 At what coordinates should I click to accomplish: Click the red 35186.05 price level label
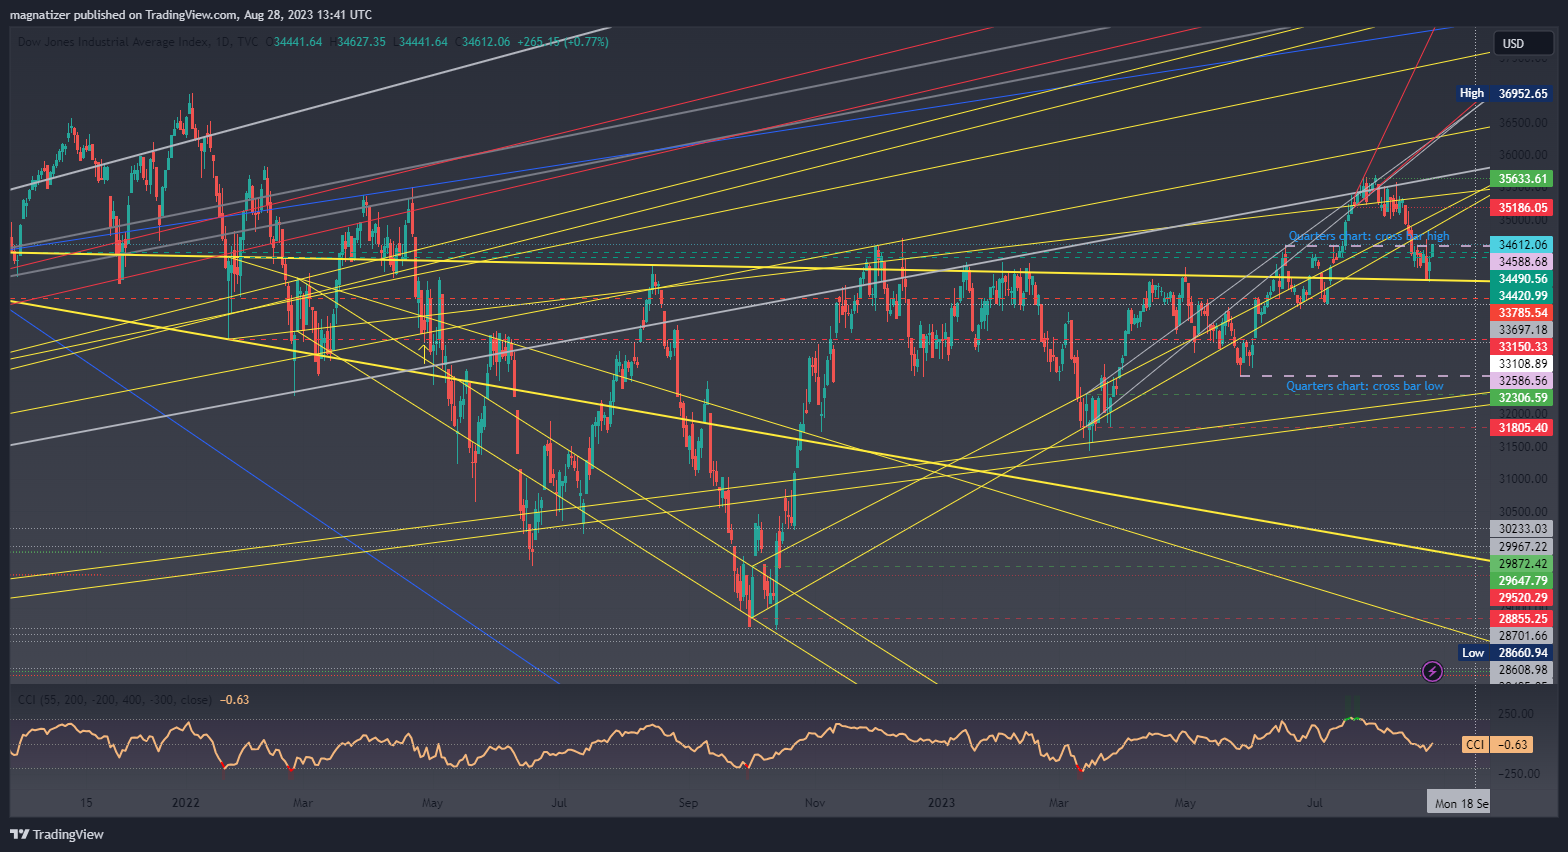click(1522, 208)
